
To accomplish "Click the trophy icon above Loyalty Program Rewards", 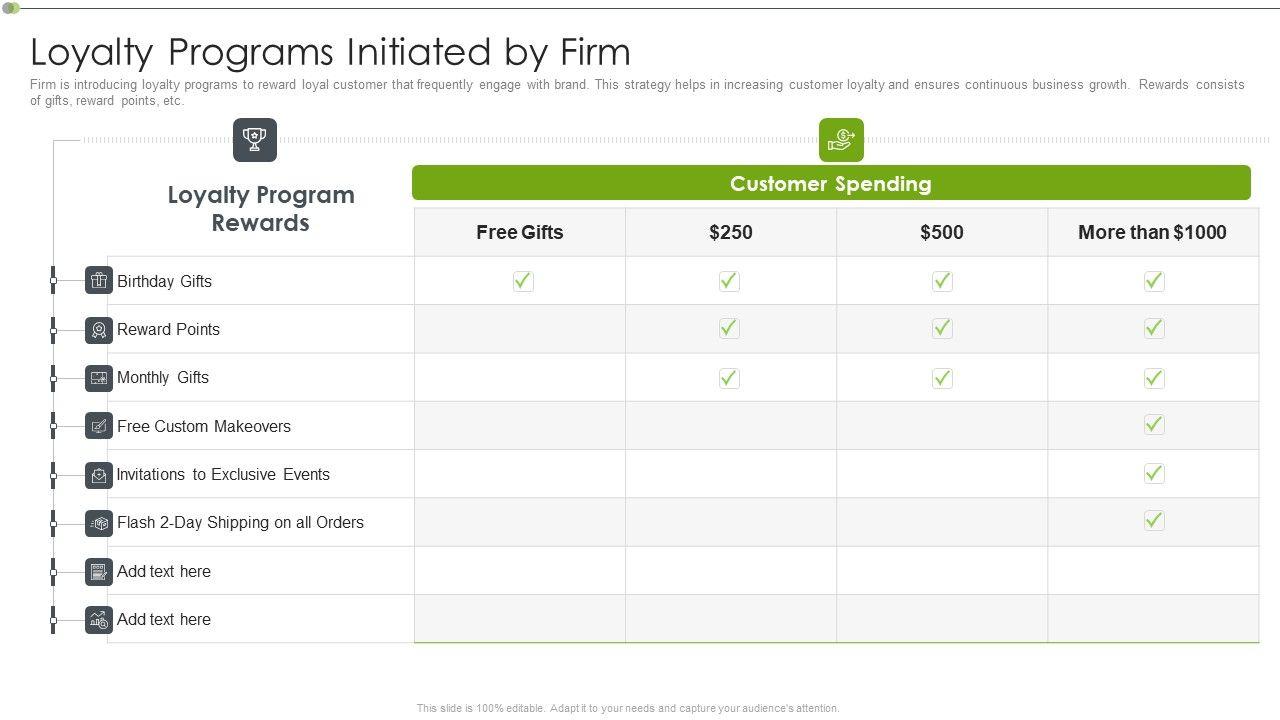I will 255,140.
